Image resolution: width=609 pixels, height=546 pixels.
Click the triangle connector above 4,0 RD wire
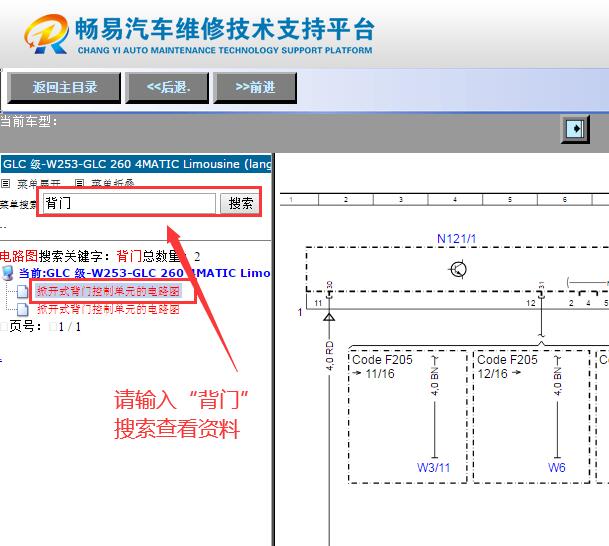[x=329, y=317]
